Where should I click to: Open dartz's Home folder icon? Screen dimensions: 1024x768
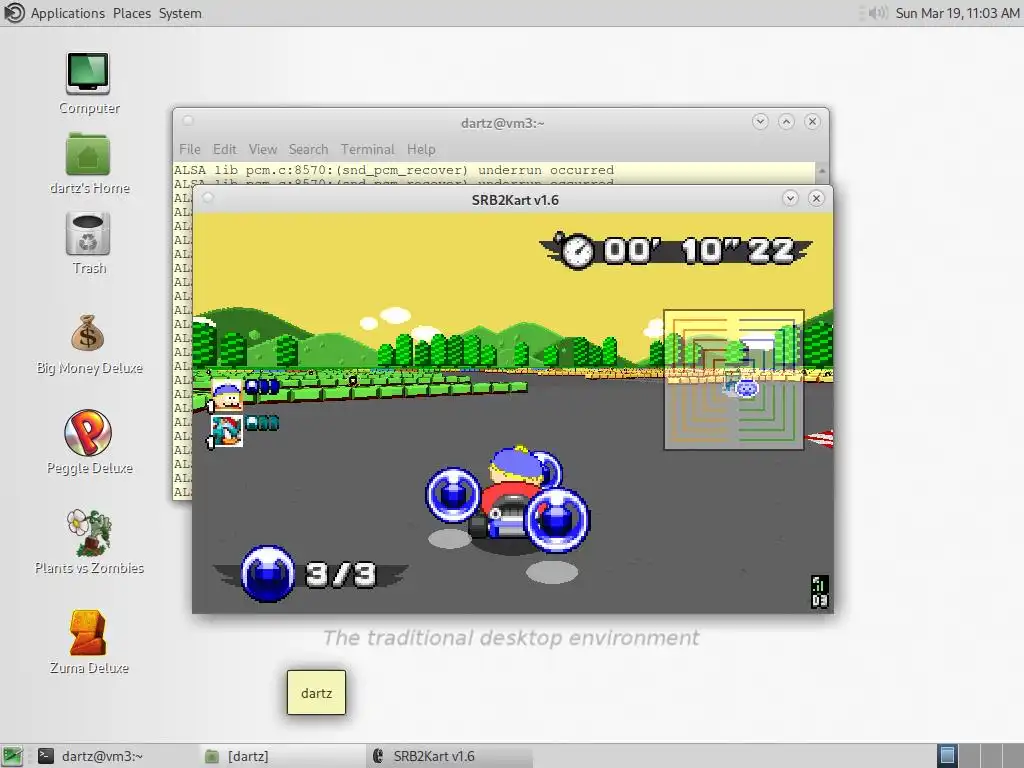pos(88,153)
